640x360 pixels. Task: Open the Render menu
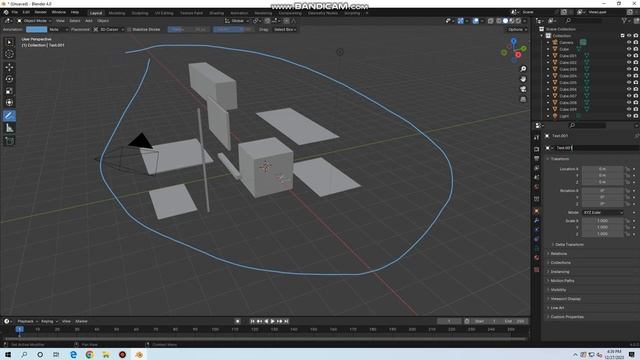40,12
